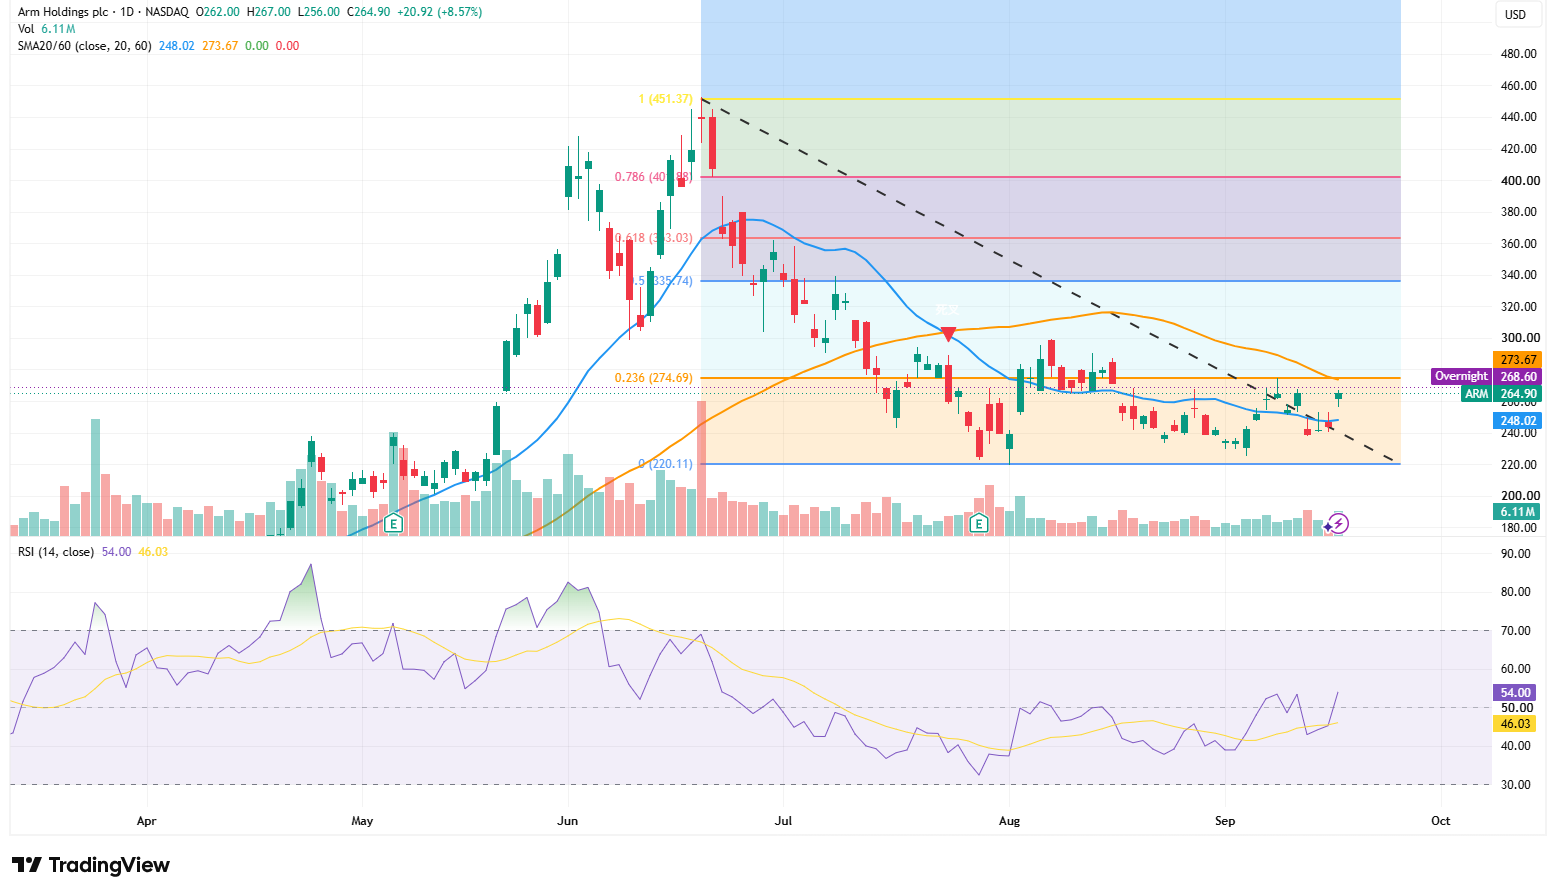Viewport: 1553px width, 895px height.
Task: Click the blue 248.02 value in SMA legend
Action: click(176, 46)
